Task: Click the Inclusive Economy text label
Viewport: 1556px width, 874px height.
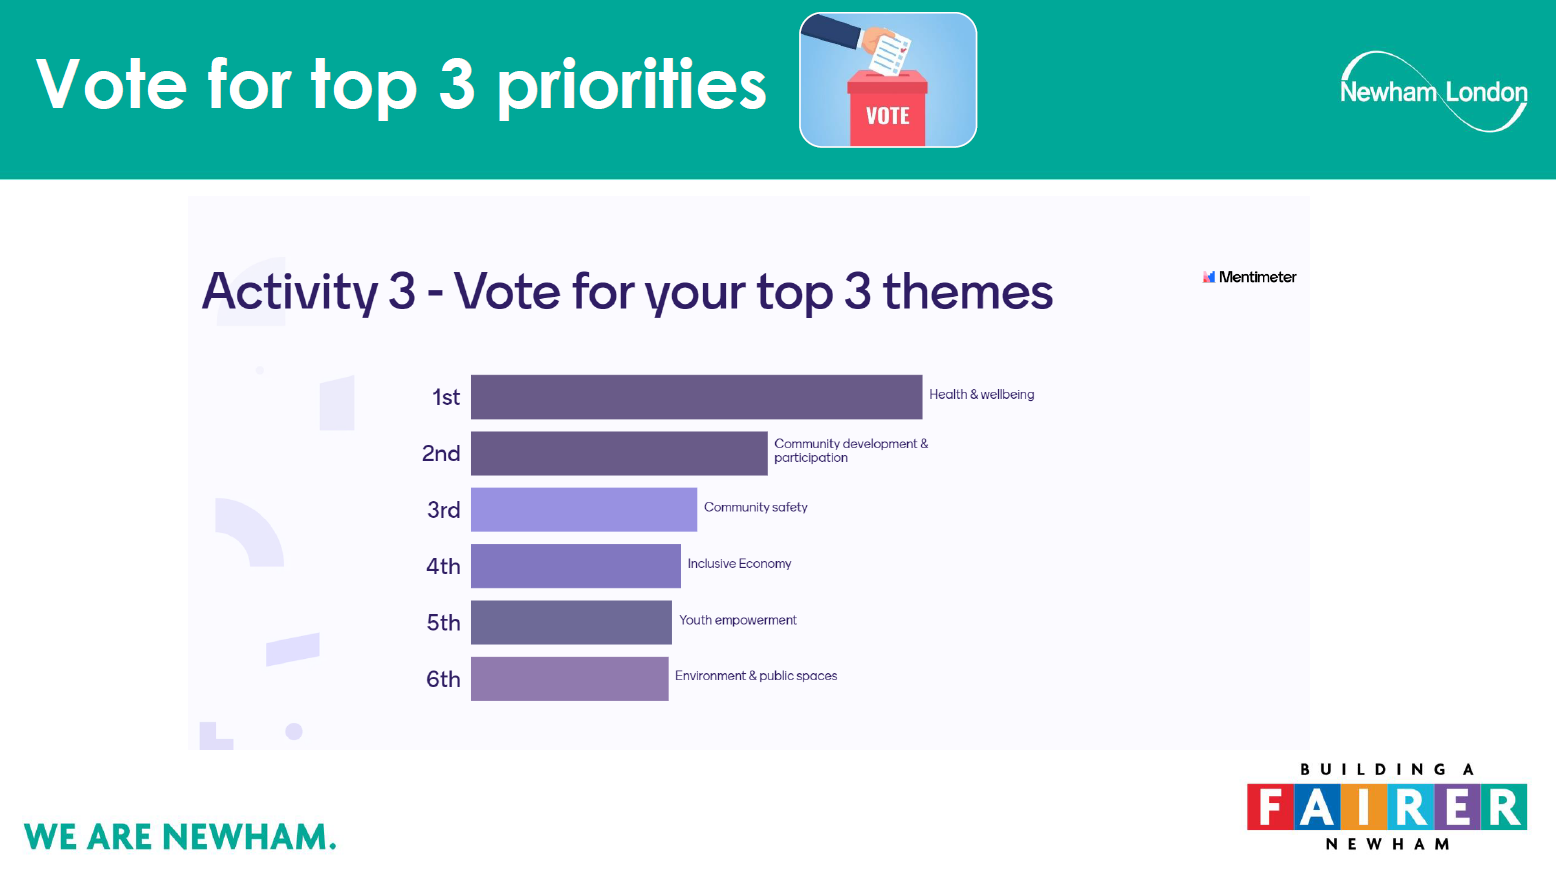Action: (x=739, y=564)
